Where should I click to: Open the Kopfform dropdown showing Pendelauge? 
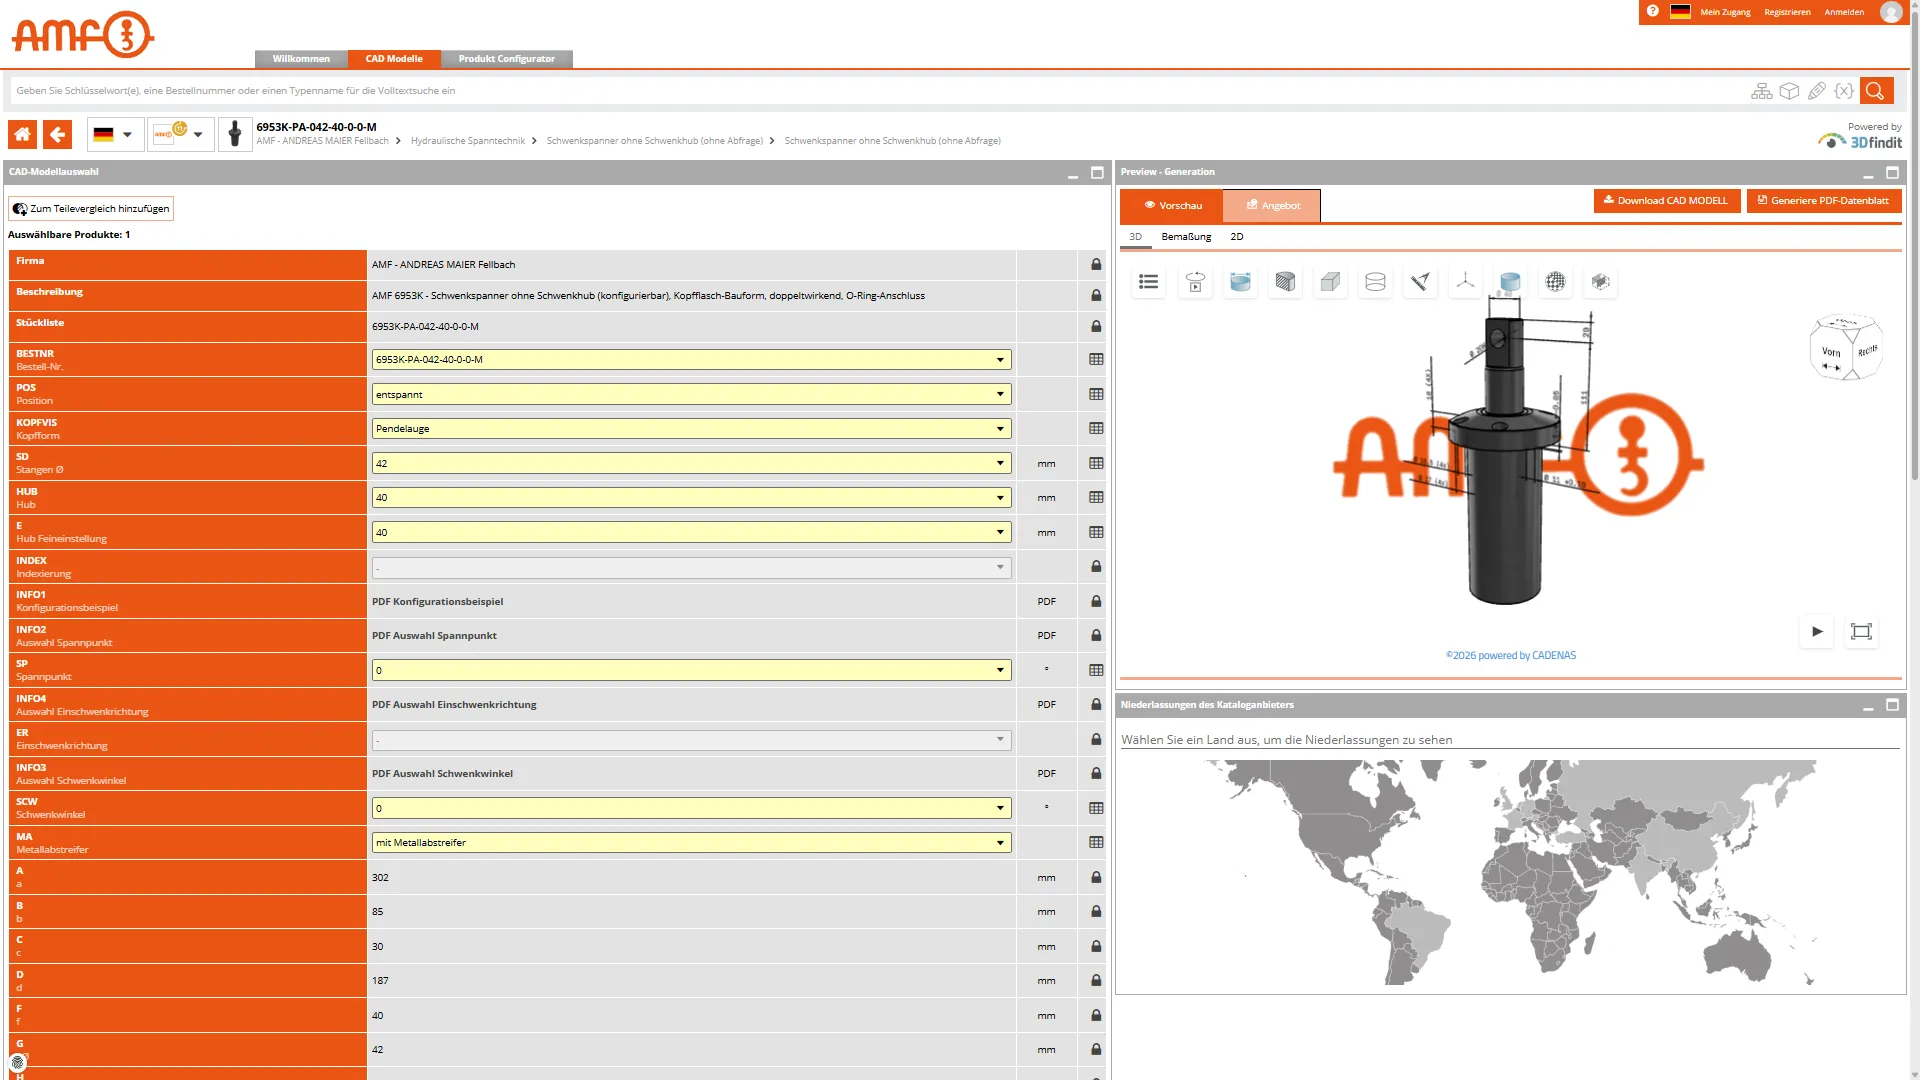point(691,429)
